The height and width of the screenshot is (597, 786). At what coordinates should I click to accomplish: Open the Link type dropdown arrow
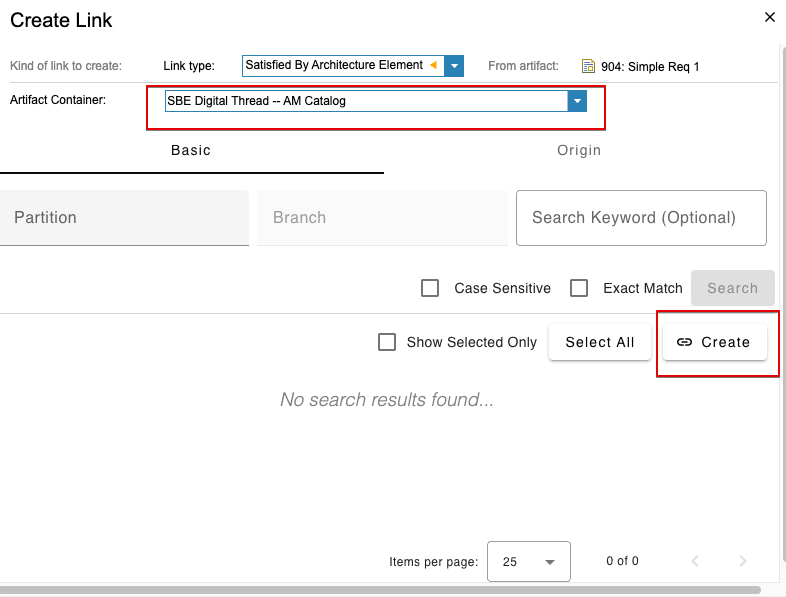click(x=454, y=66)
